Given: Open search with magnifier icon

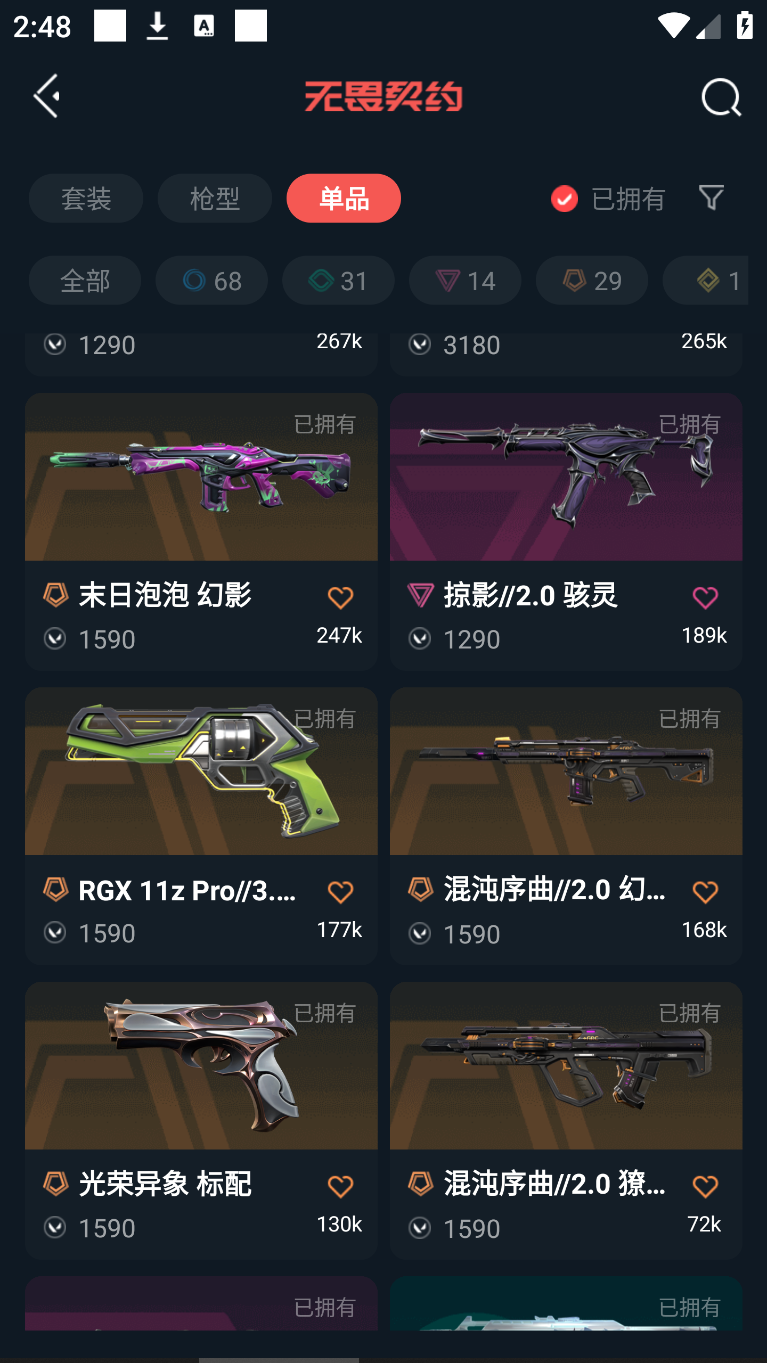Looking at the screenshot, I should 721,98.
